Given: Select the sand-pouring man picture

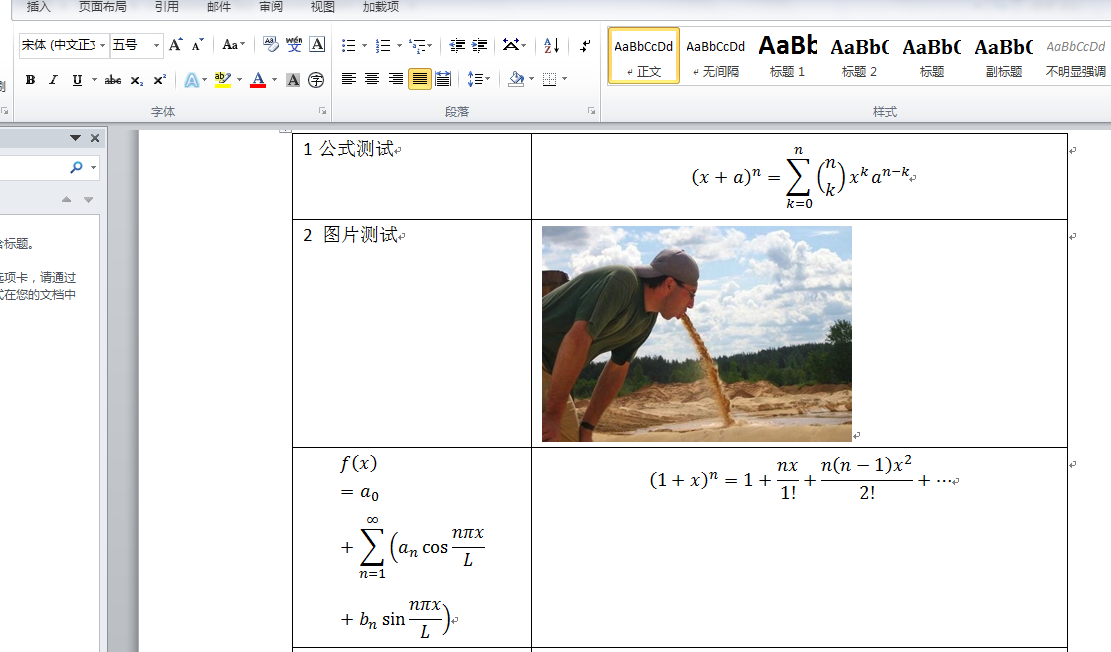Looking at the screenshot, I should [697, 334].
